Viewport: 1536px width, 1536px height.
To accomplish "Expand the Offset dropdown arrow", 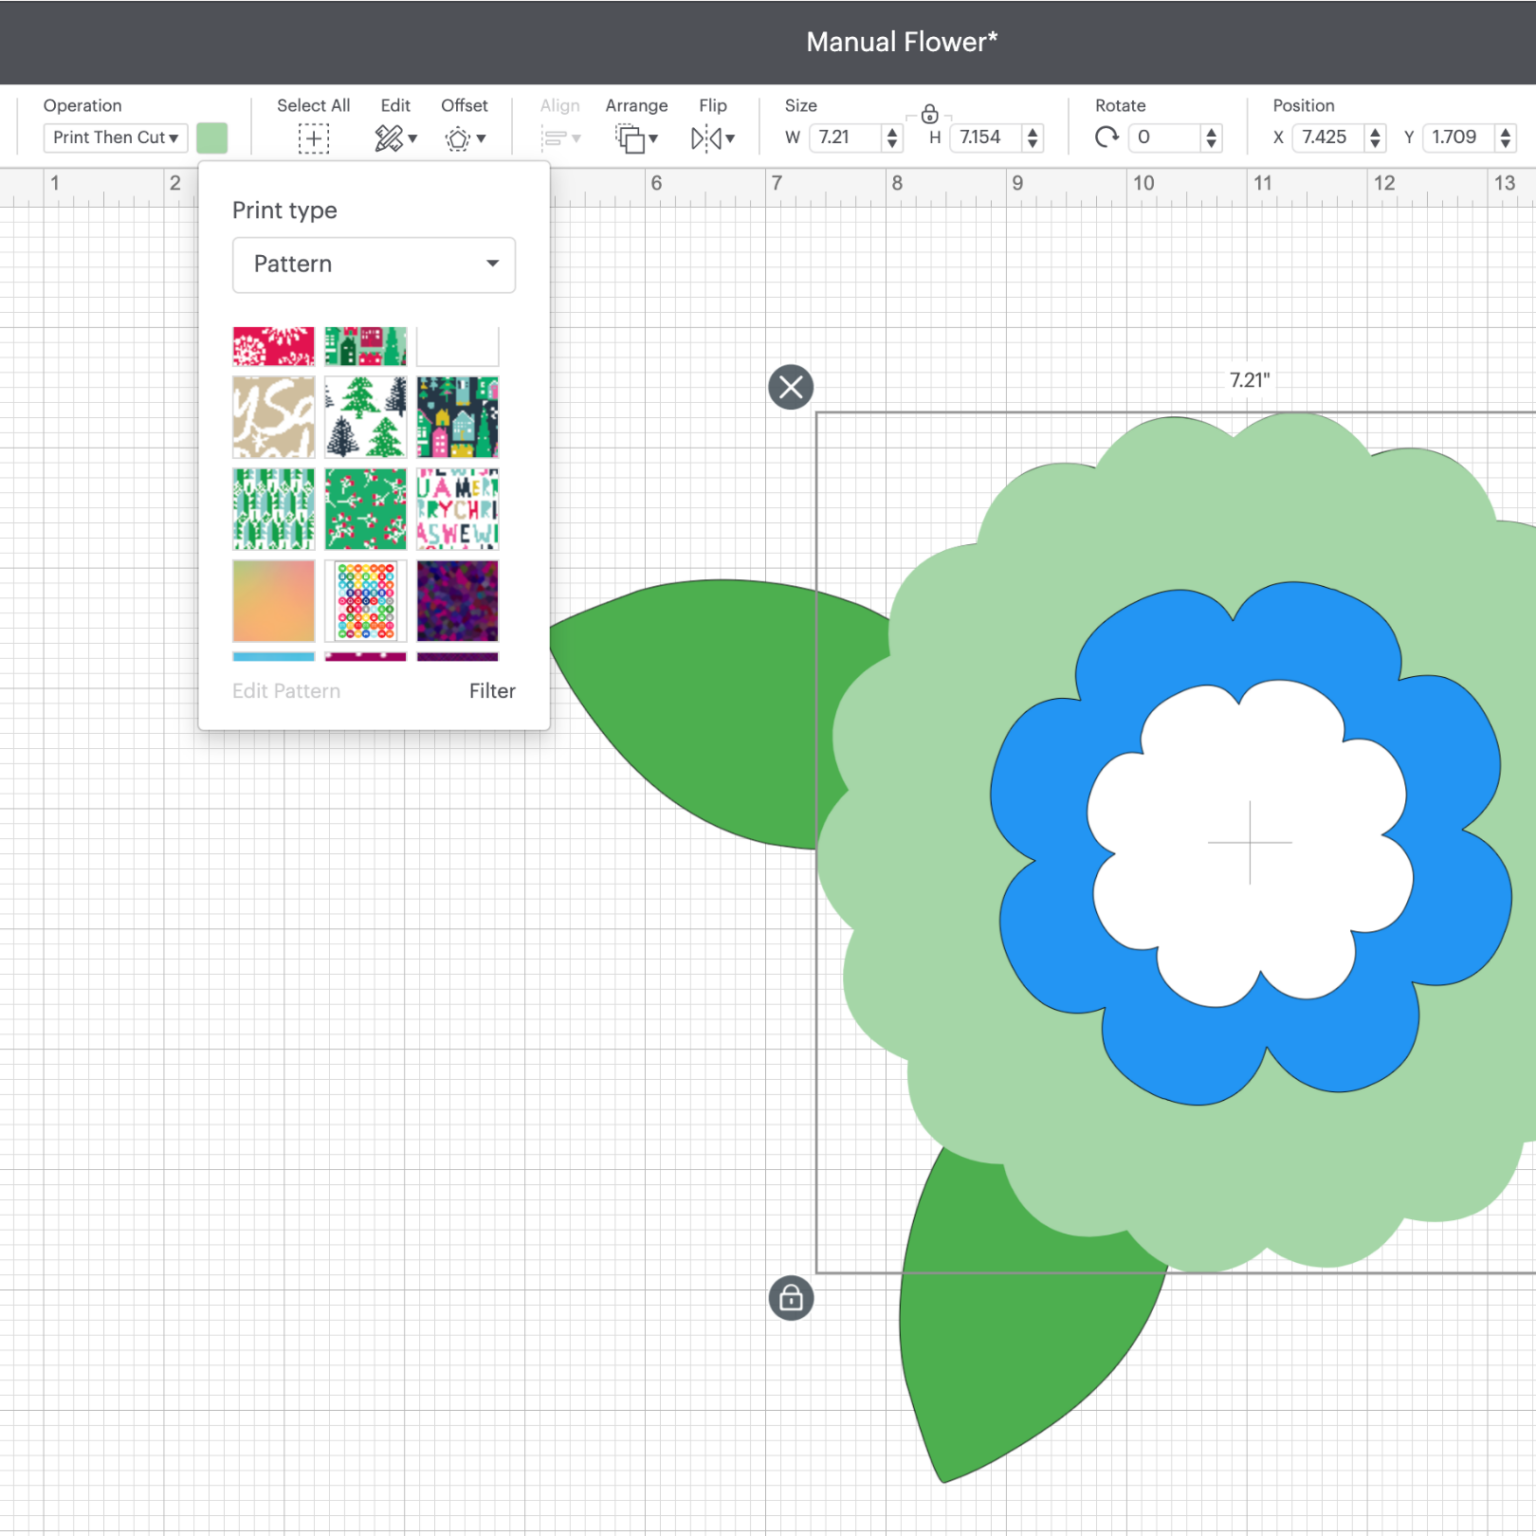I will (481, 140).
